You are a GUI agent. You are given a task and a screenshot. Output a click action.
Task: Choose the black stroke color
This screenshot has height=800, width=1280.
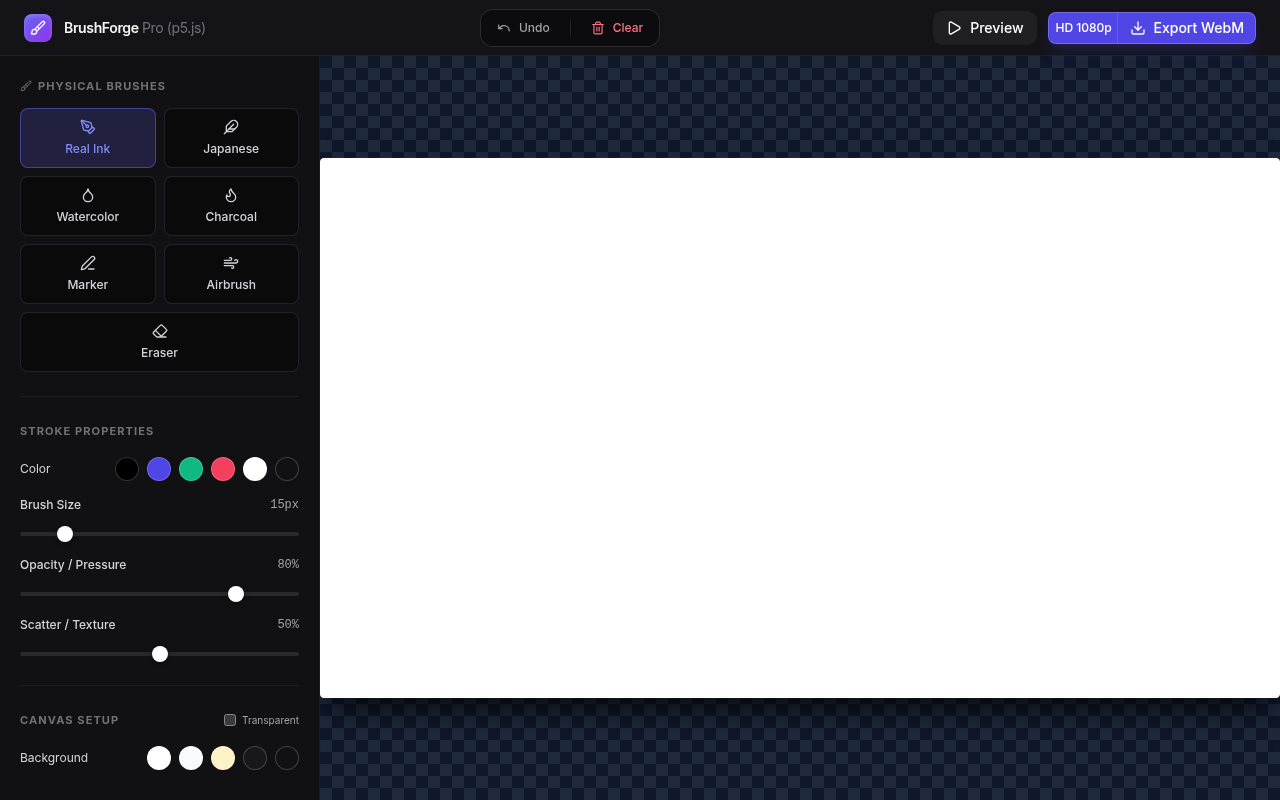click(x=127, y=469)
